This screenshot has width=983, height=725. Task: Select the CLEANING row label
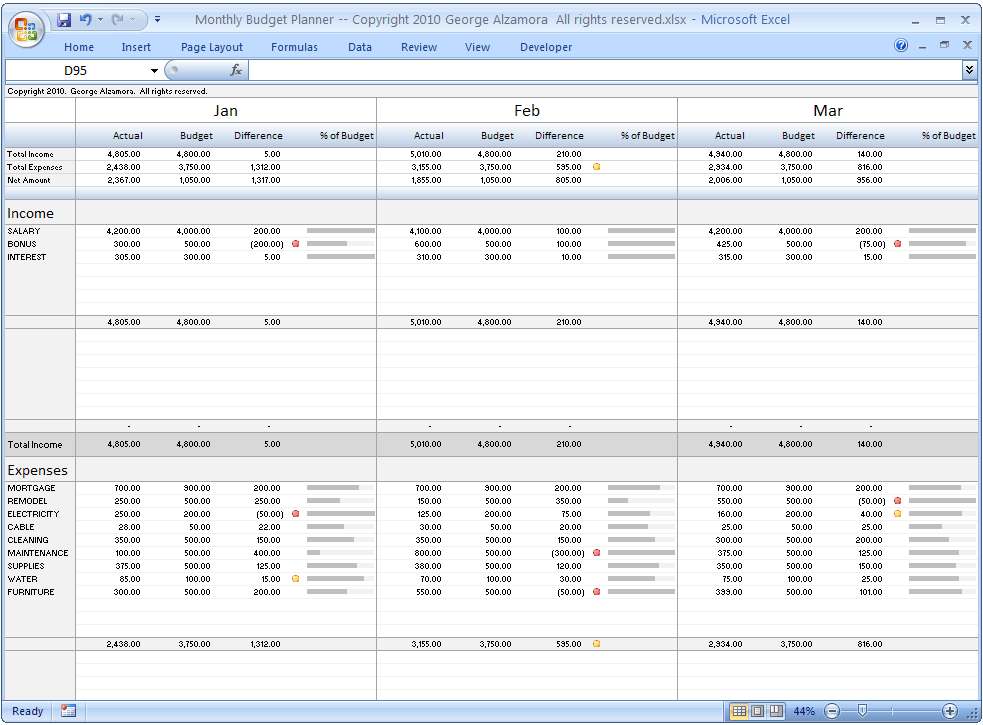tap(28, 540)
